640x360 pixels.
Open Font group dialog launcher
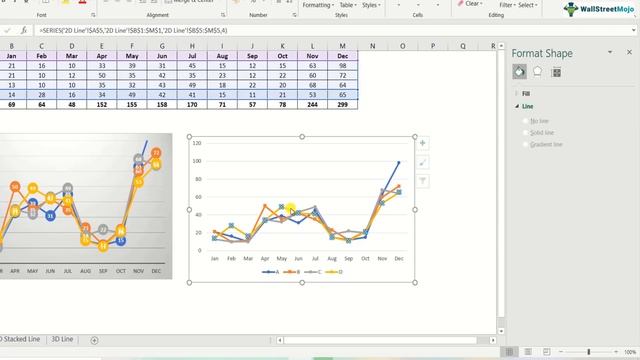click(93, 15)
